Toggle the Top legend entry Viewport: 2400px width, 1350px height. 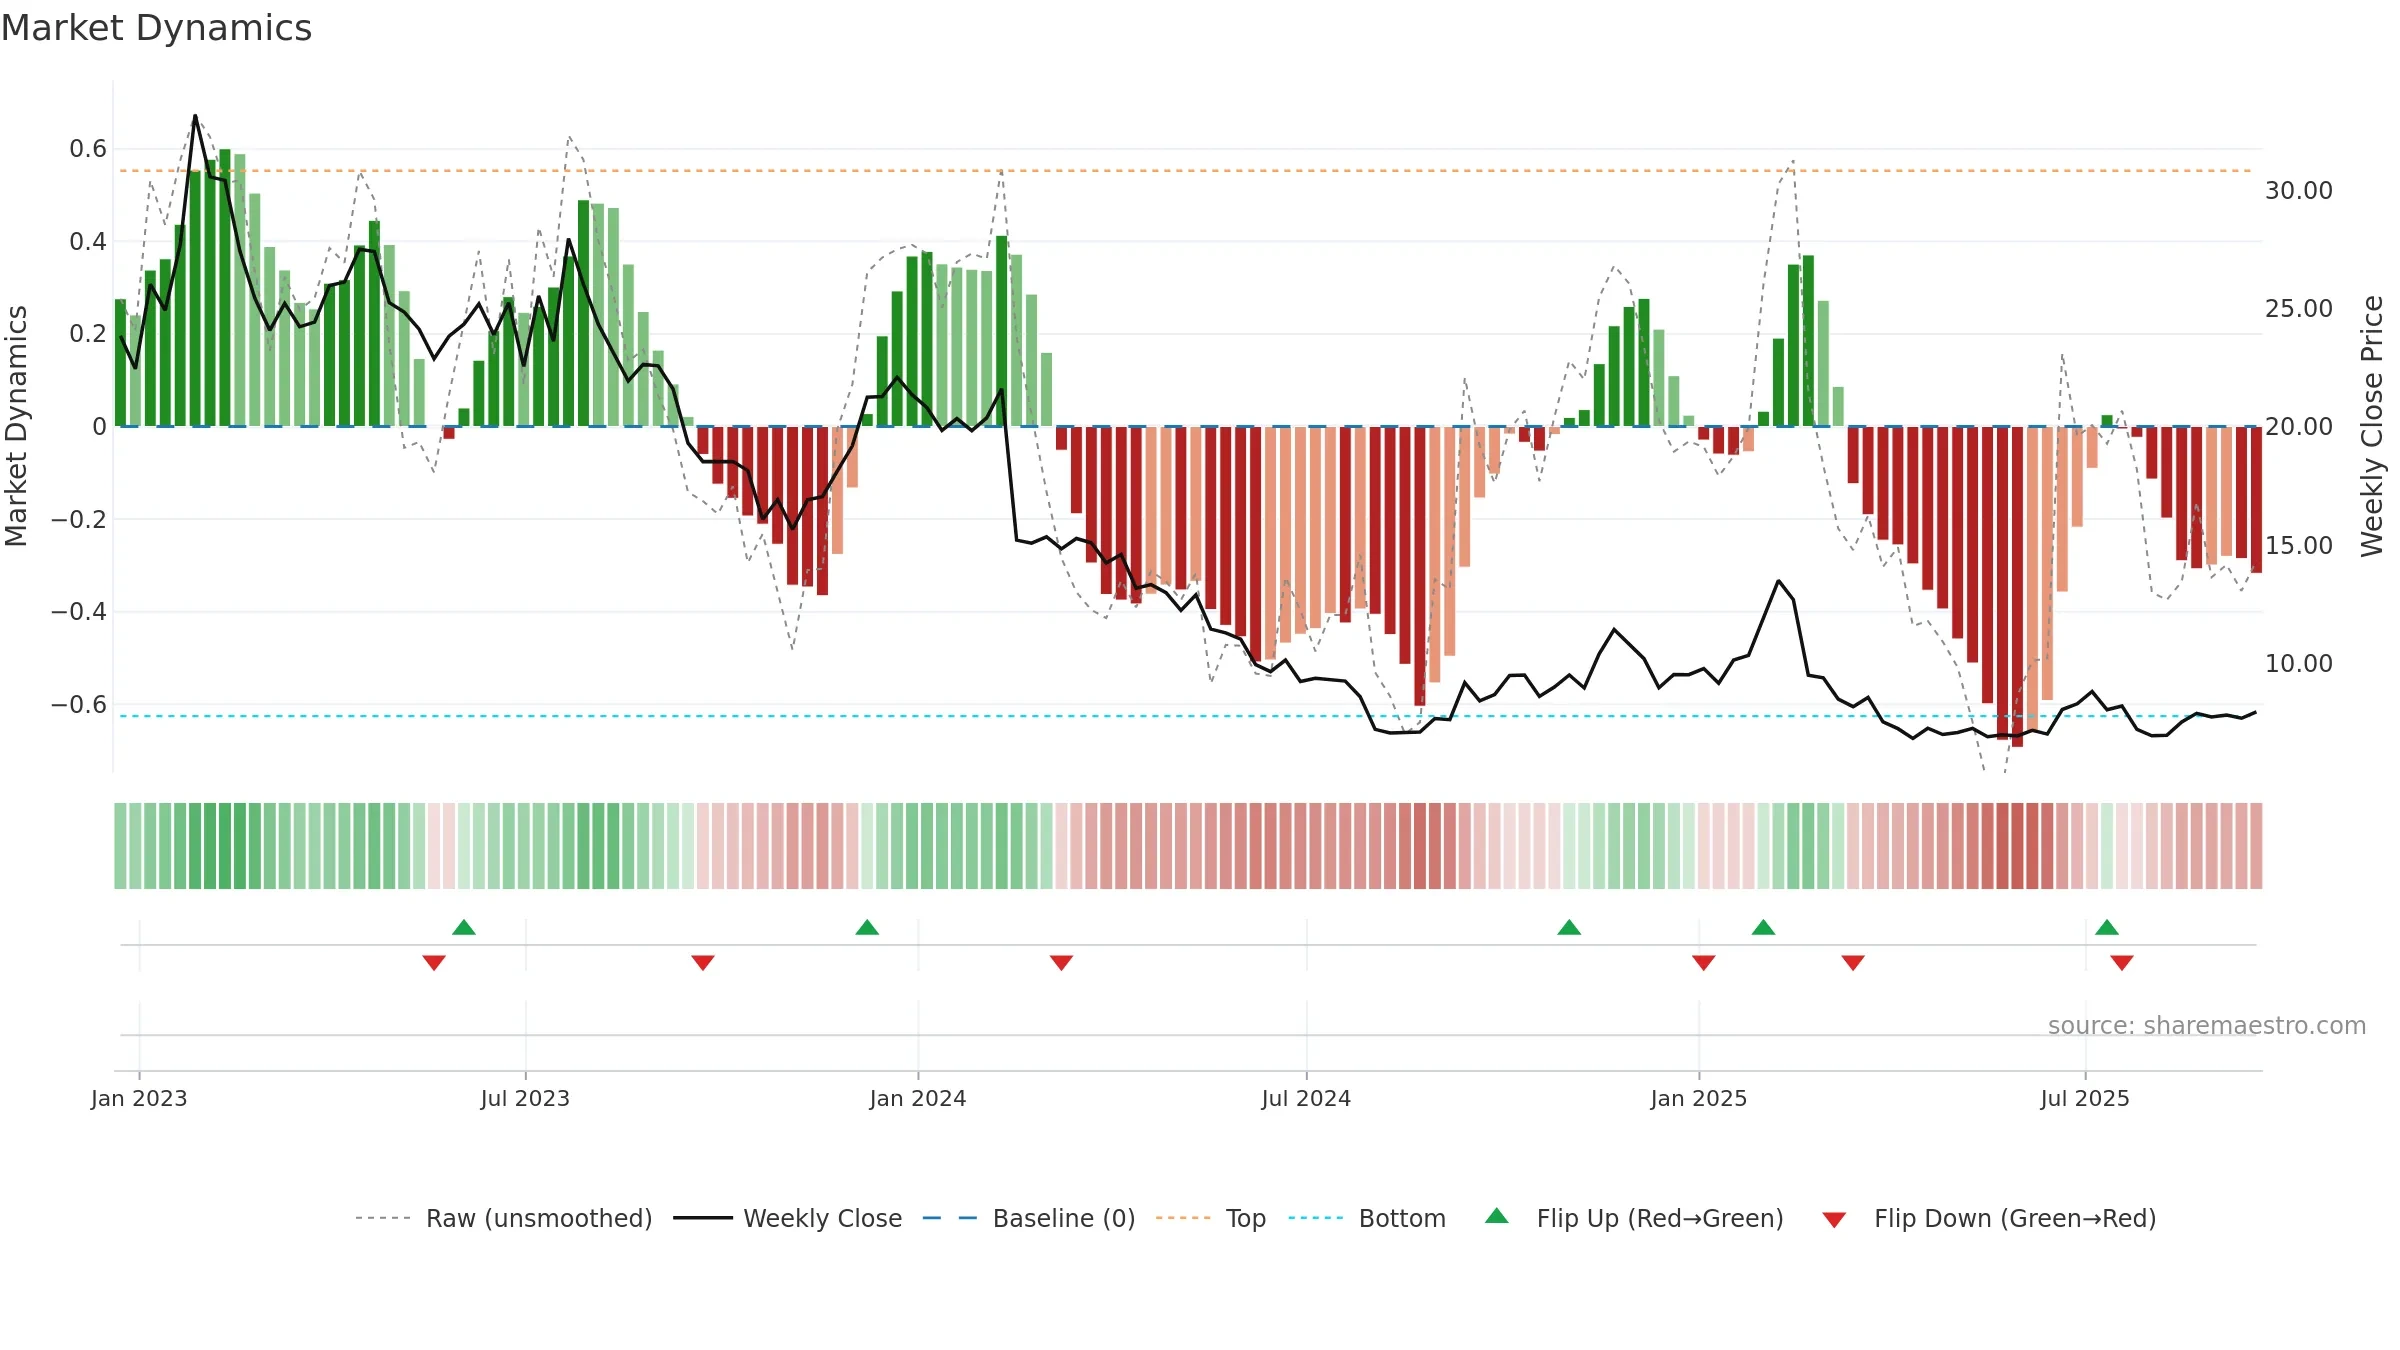point(1211,1218)
